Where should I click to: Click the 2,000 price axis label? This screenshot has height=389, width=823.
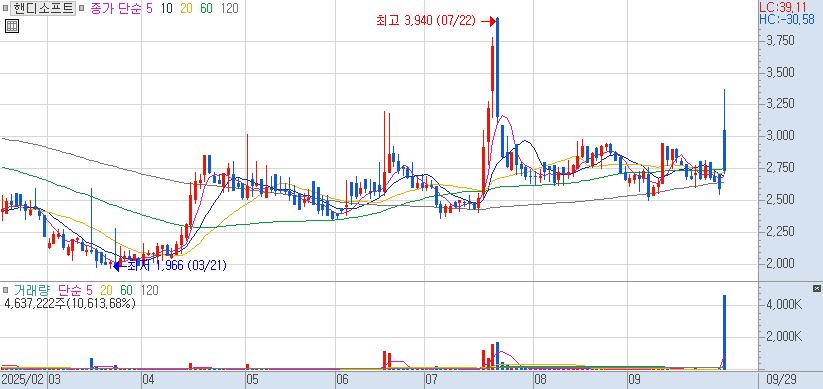[x=779, y=263]
